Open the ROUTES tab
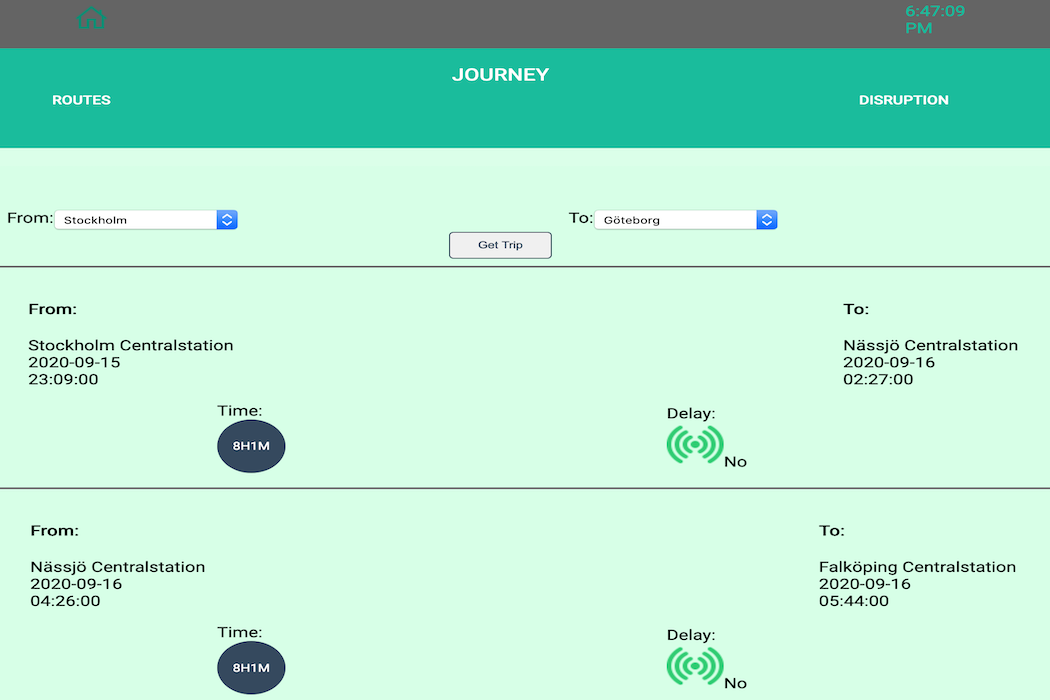Image resolution: width=1050 pixels, height=700 pixels. click(x=81, y=100)
